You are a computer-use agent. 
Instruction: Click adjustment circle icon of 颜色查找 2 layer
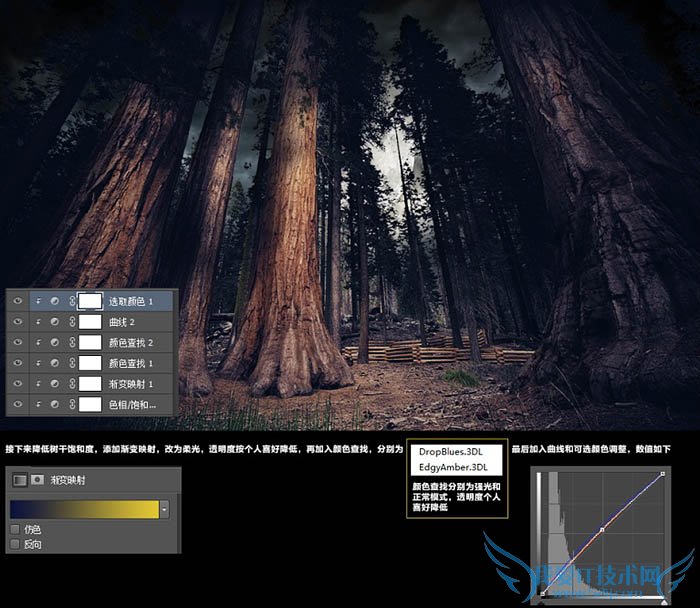pyautogui.click(x=54, y=342)
